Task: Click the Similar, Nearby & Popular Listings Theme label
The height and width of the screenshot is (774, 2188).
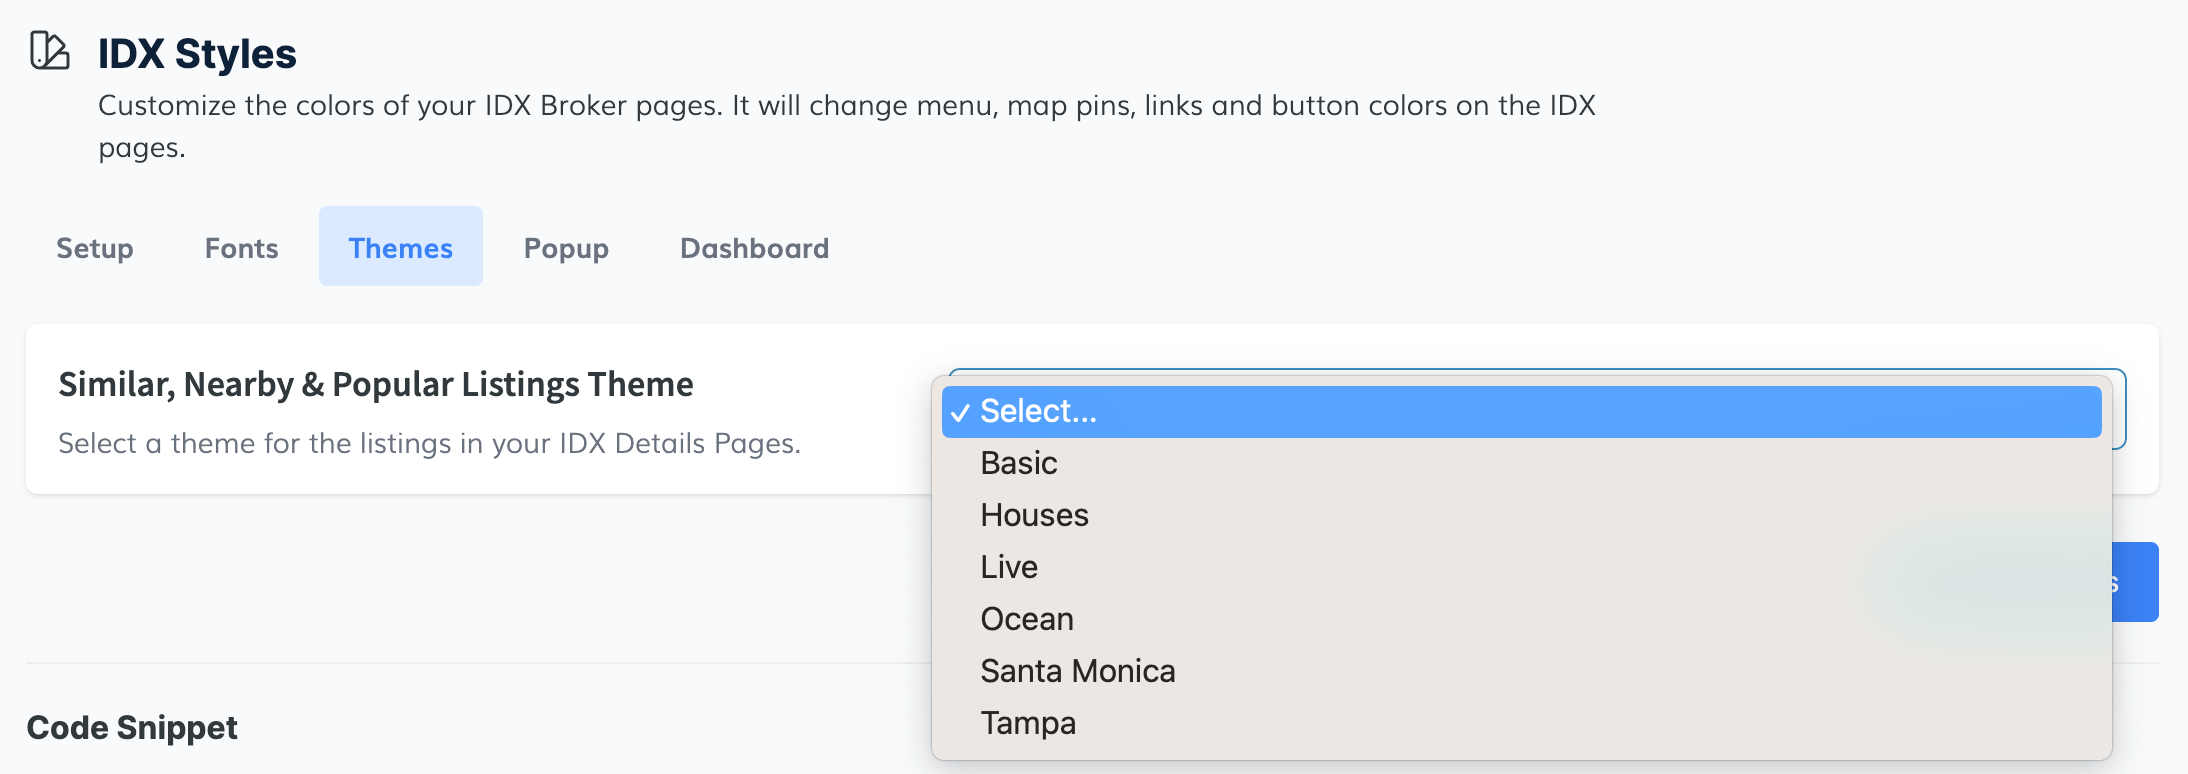Action: click(x=375, y=384)
